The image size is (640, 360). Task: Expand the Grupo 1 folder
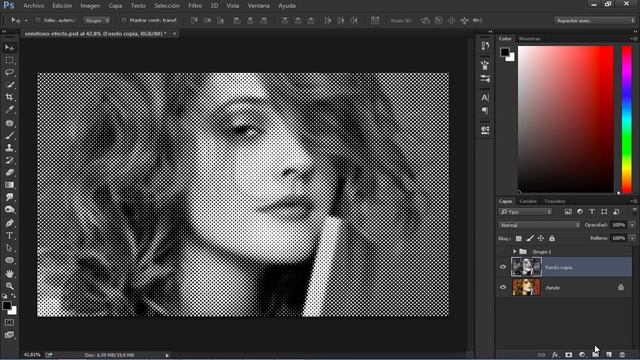(x=515, y=251)
